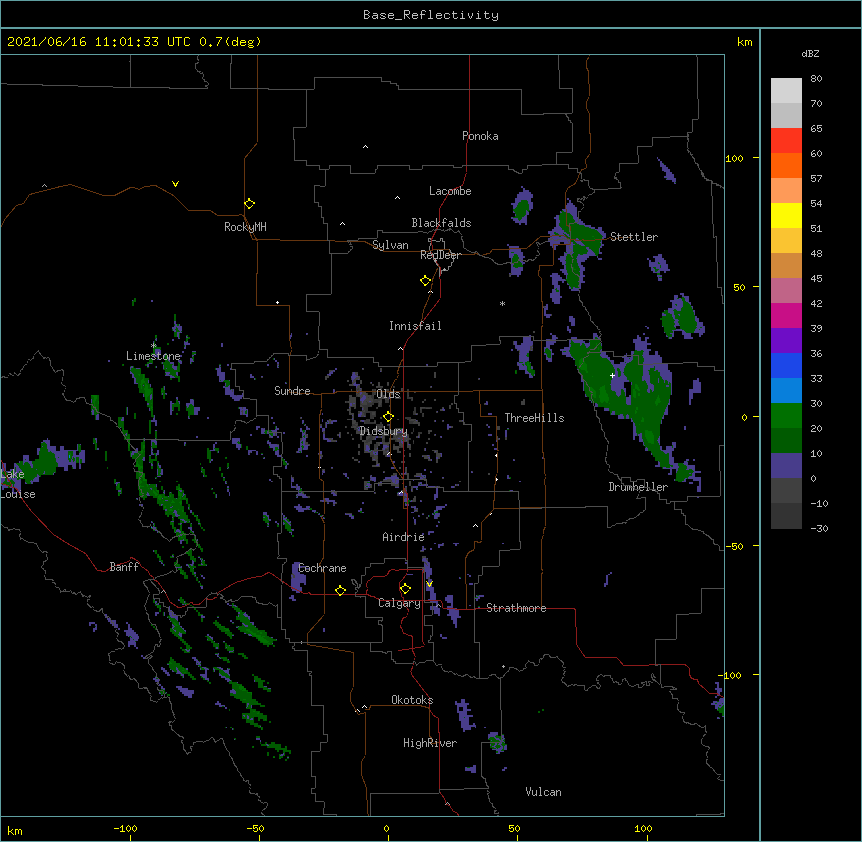Select the orange swatch near 60 dBZ
This screenshot has height=842, width=862.
tap(786, 165)
